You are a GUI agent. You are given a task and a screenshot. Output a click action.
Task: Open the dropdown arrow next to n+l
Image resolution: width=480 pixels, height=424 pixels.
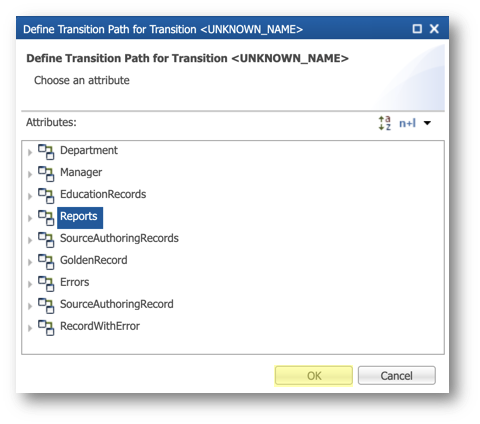[427, 123]
